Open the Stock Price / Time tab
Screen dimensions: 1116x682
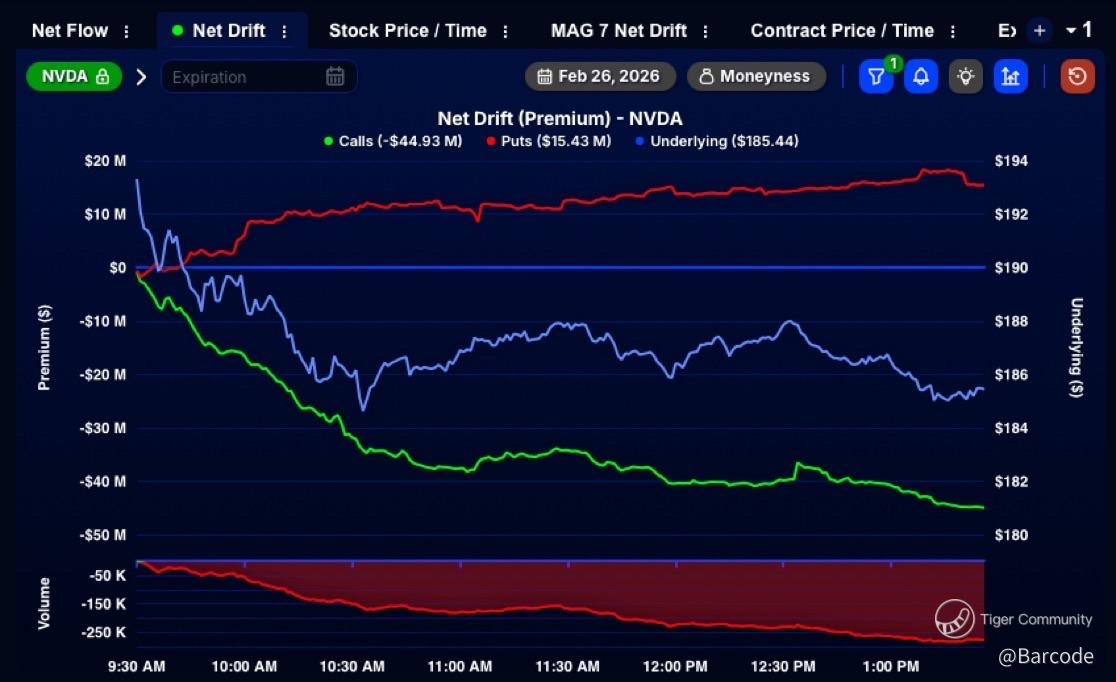click(x=408, y=31)
